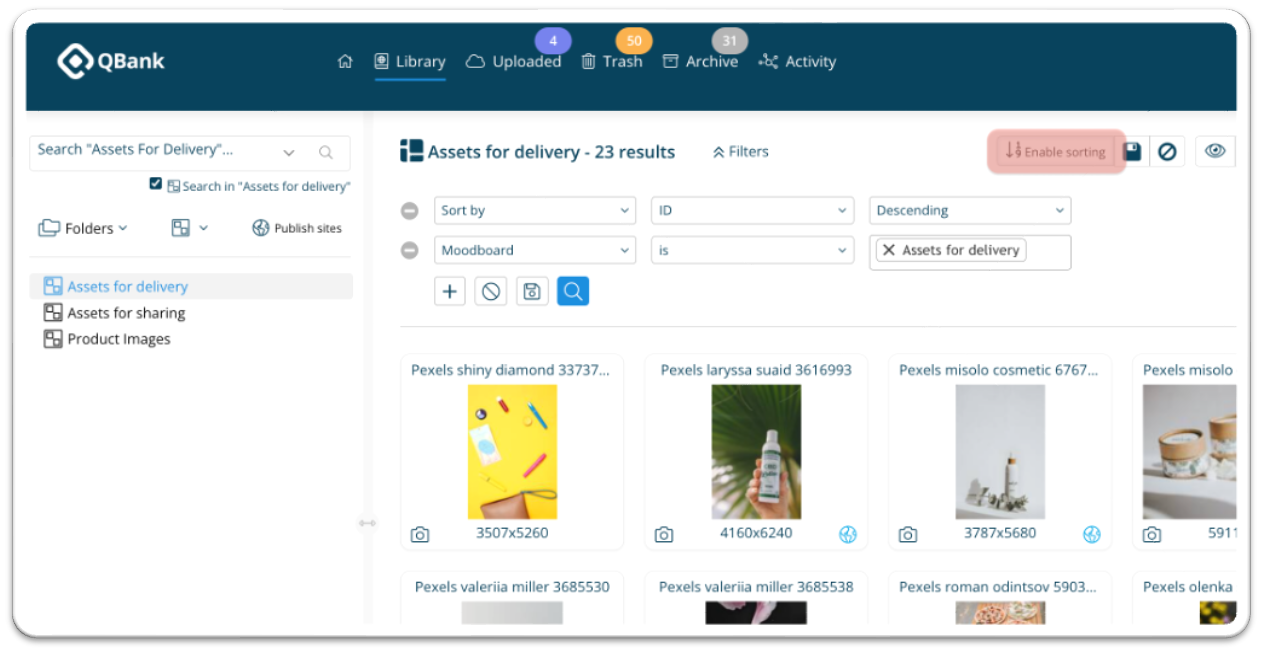Screen dimensions: 1262x652
Task: Go to the home page icon
Action: click(x=345, y=62)
